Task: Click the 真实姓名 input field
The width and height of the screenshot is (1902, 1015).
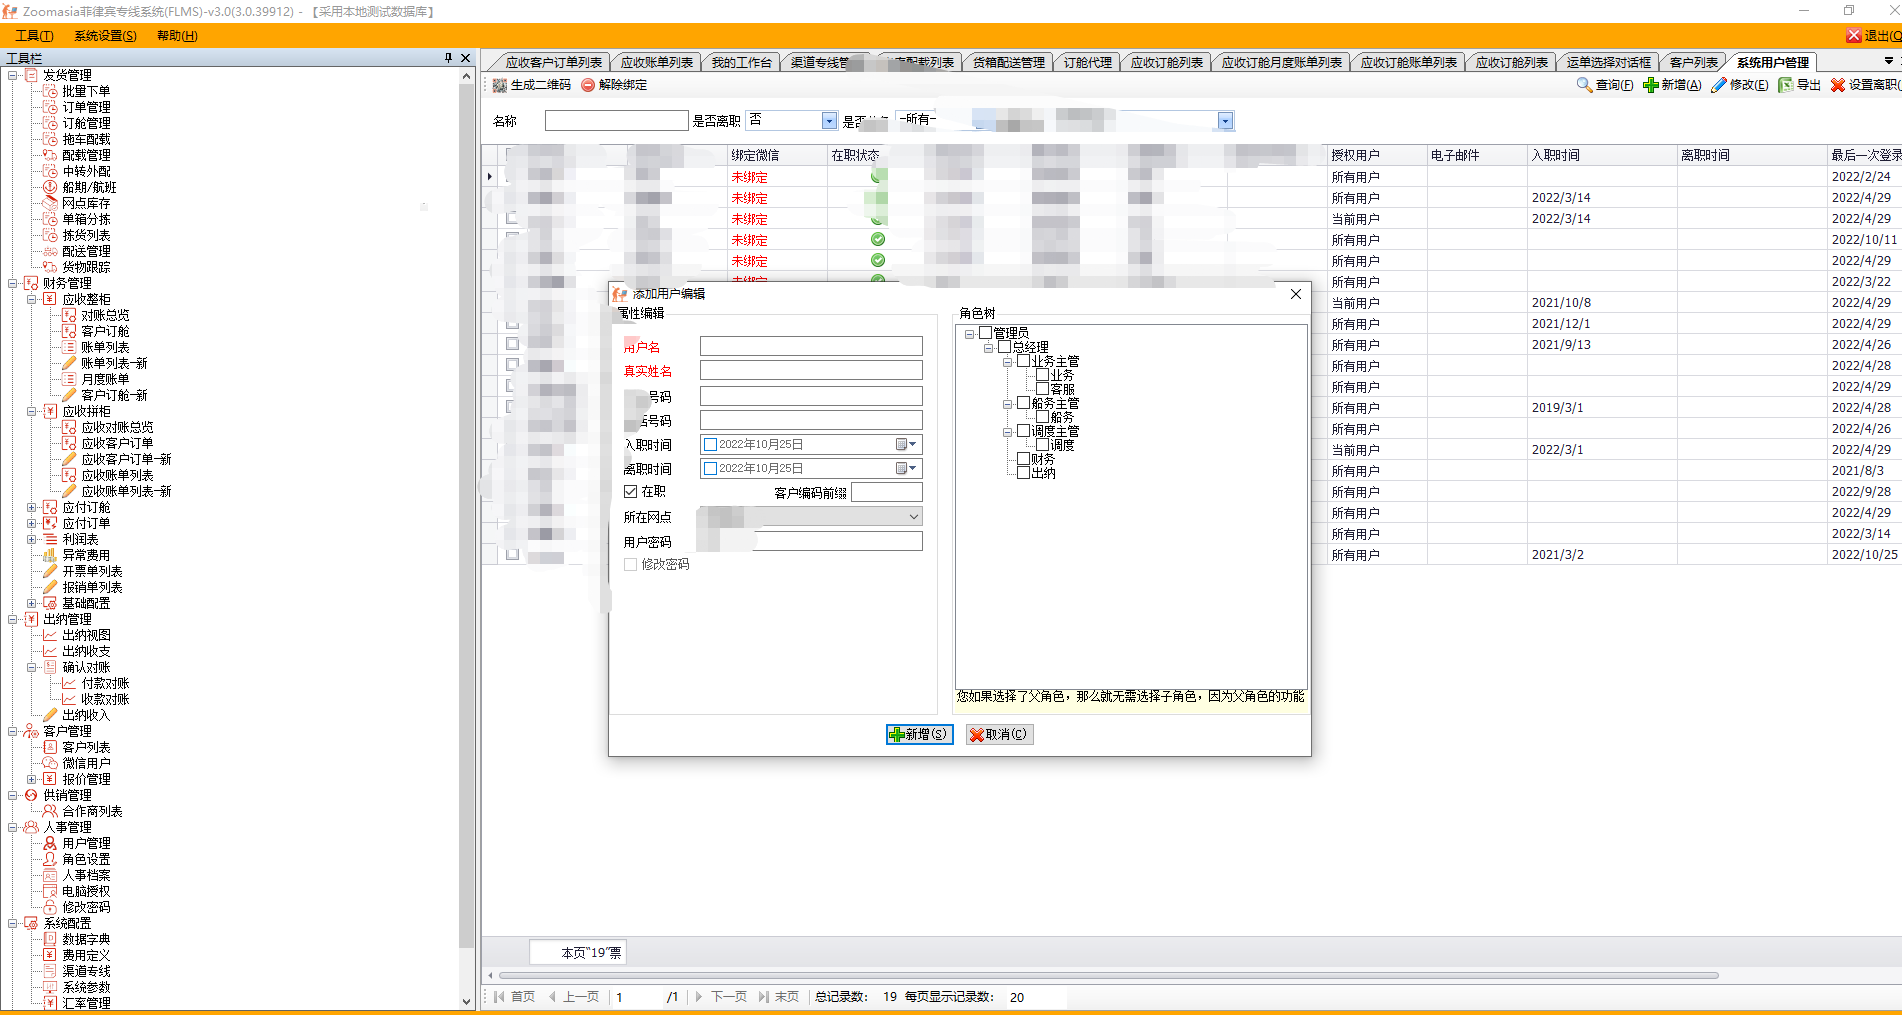Action: (810, 371)
